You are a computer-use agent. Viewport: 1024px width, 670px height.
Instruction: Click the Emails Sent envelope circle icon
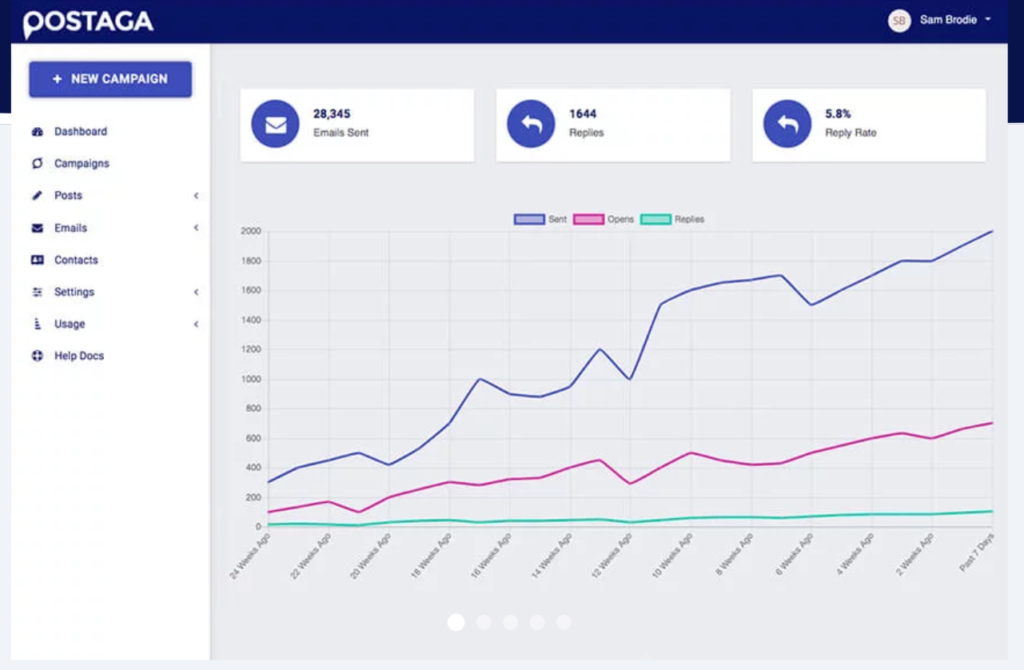tap(276, 123)
